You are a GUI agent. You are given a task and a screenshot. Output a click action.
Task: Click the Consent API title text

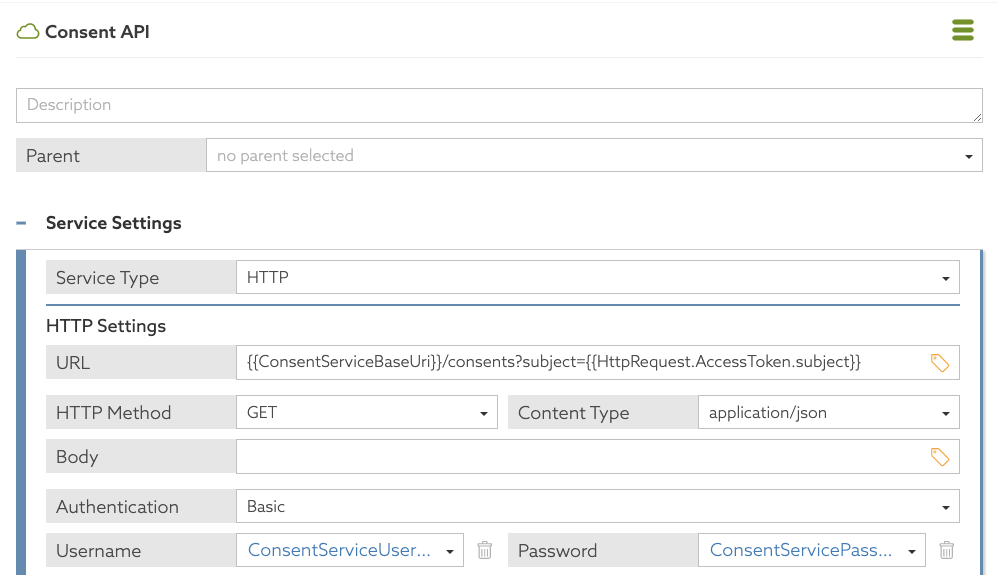coord(97,32)
